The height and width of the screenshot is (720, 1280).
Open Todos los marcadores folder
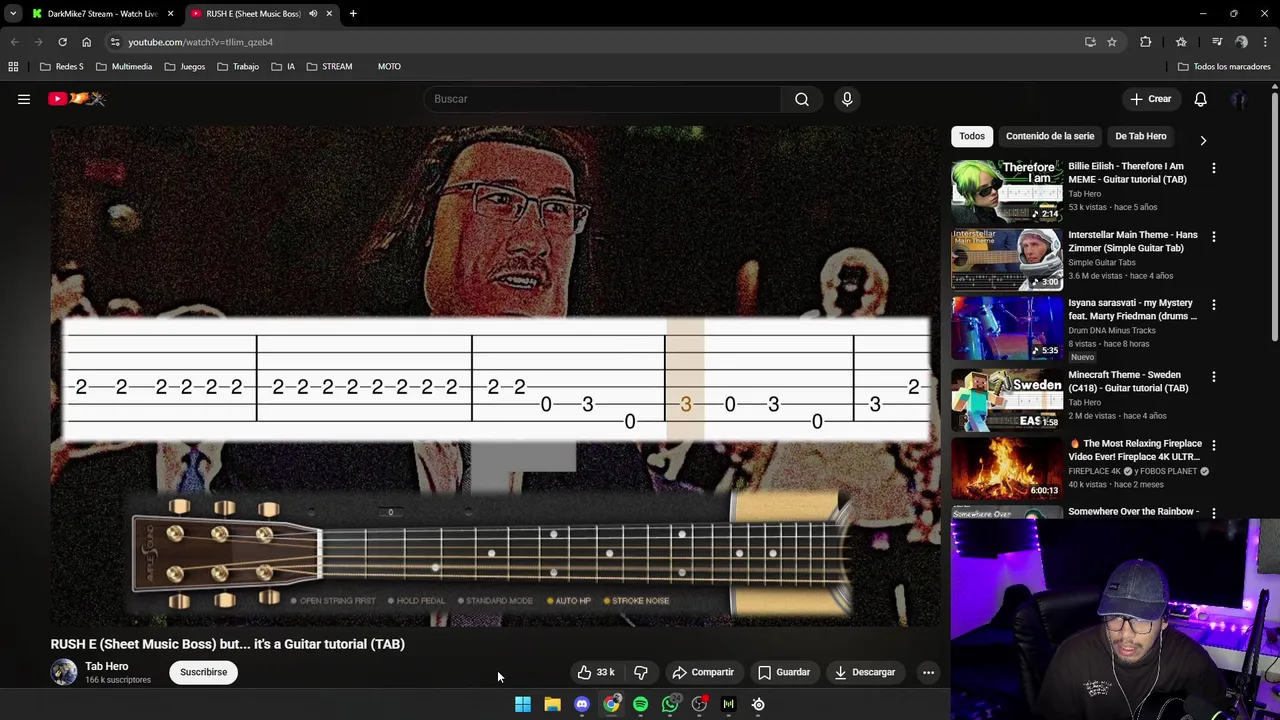pos(1224,67)
